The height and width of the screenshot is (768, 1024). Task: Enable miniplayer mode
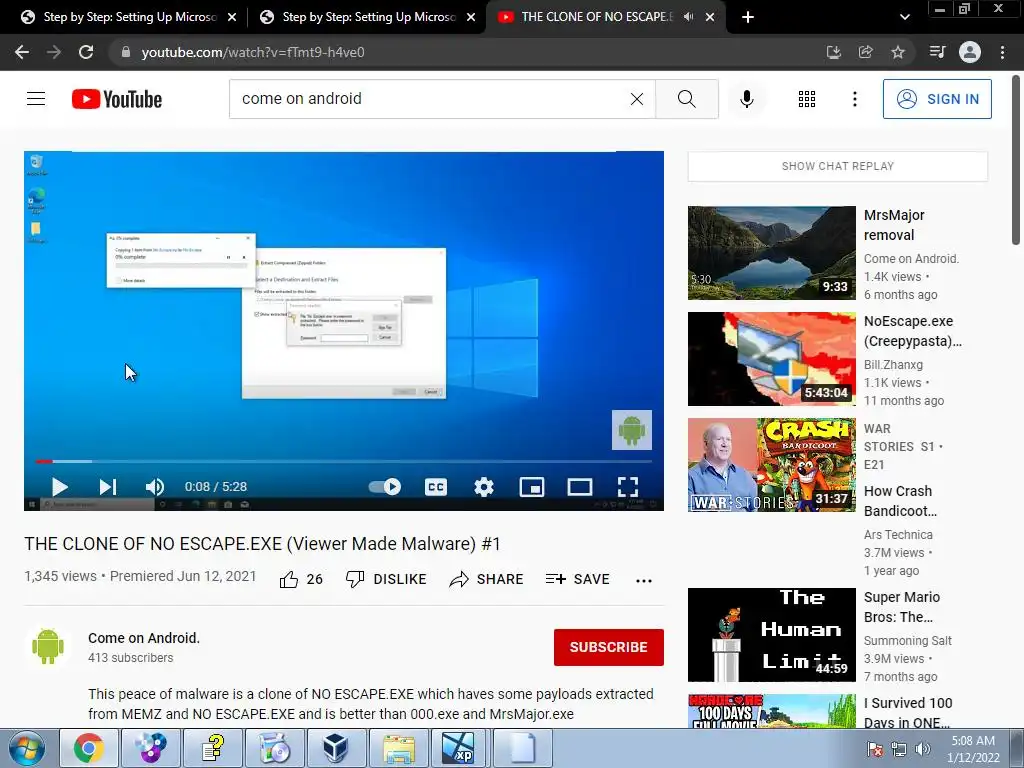(532, 487)
